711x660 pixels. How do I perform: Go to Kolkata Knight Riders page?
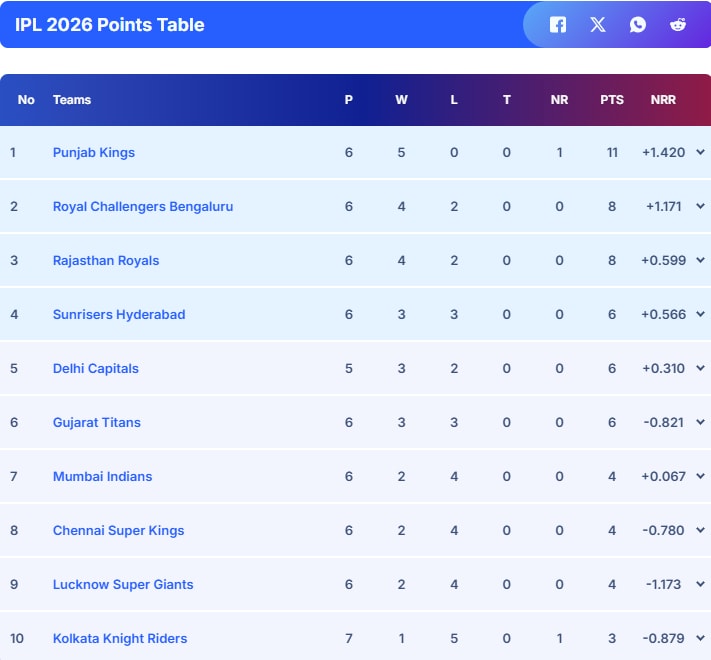120,639
